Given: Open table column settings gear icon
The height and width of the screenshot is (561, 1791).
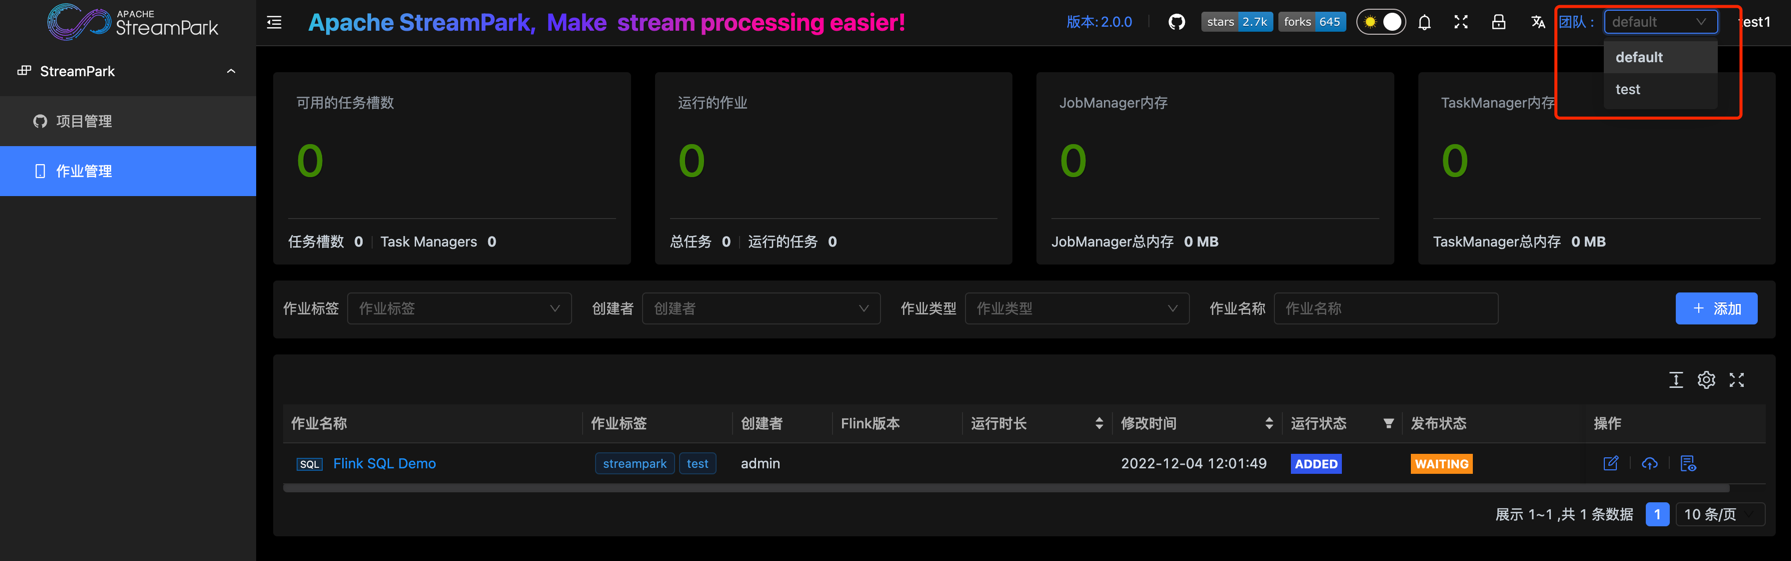Looking at the screenshot, I should tap(1706, 380).
